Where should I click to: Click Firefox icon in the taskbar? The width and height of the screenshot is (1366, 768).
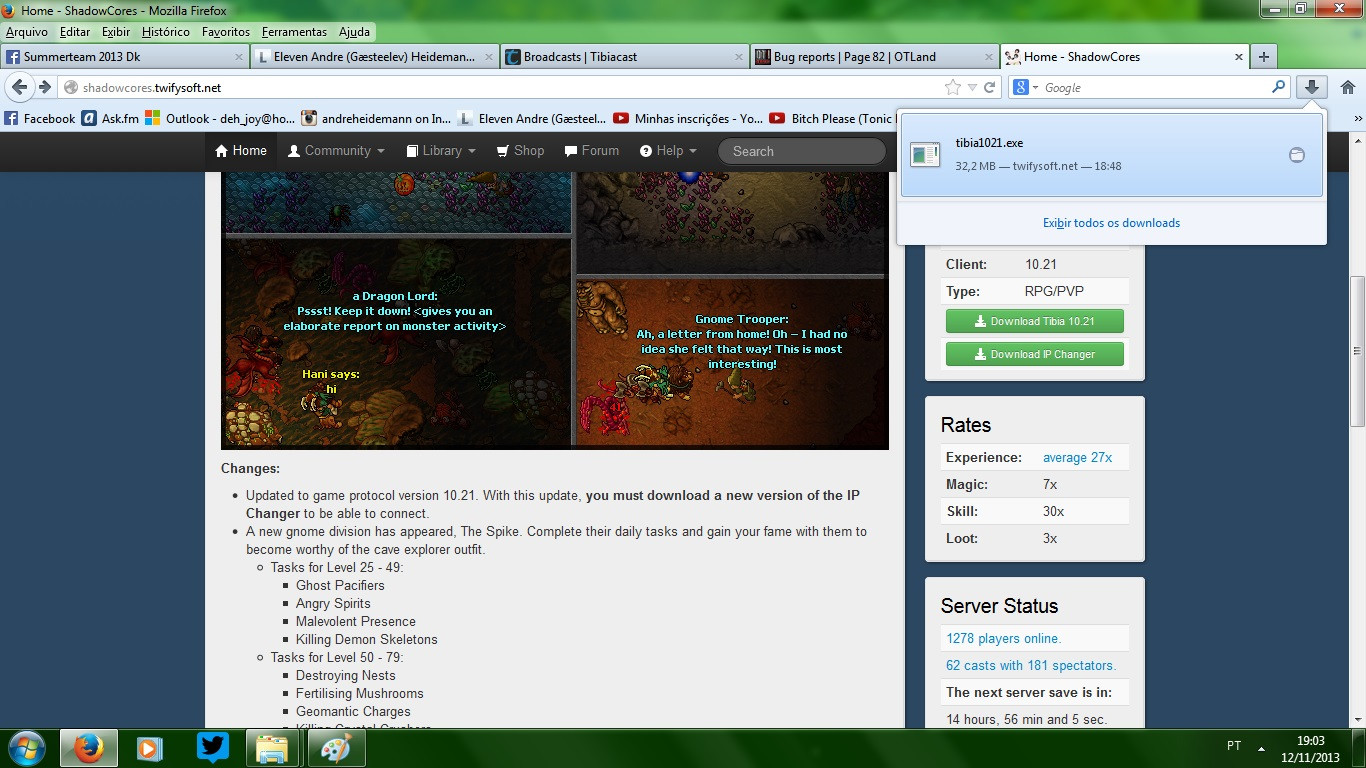(89, 747)
